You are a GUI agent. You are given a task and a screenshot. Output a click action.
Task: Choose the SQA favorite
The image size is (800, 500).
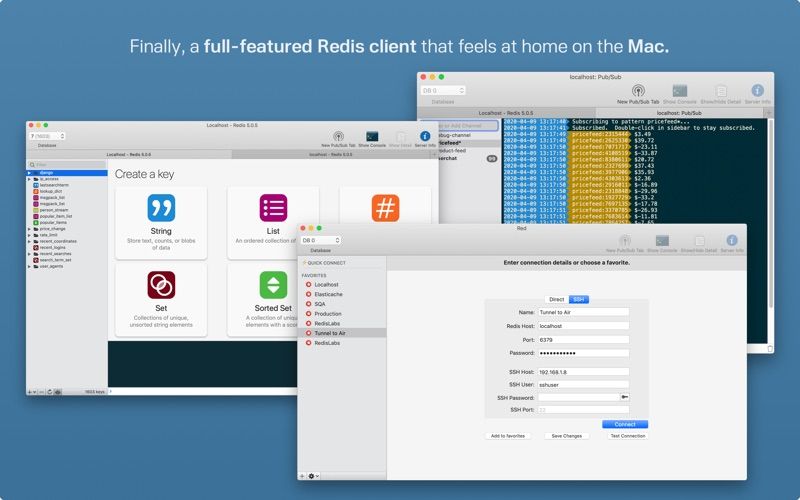320,304
